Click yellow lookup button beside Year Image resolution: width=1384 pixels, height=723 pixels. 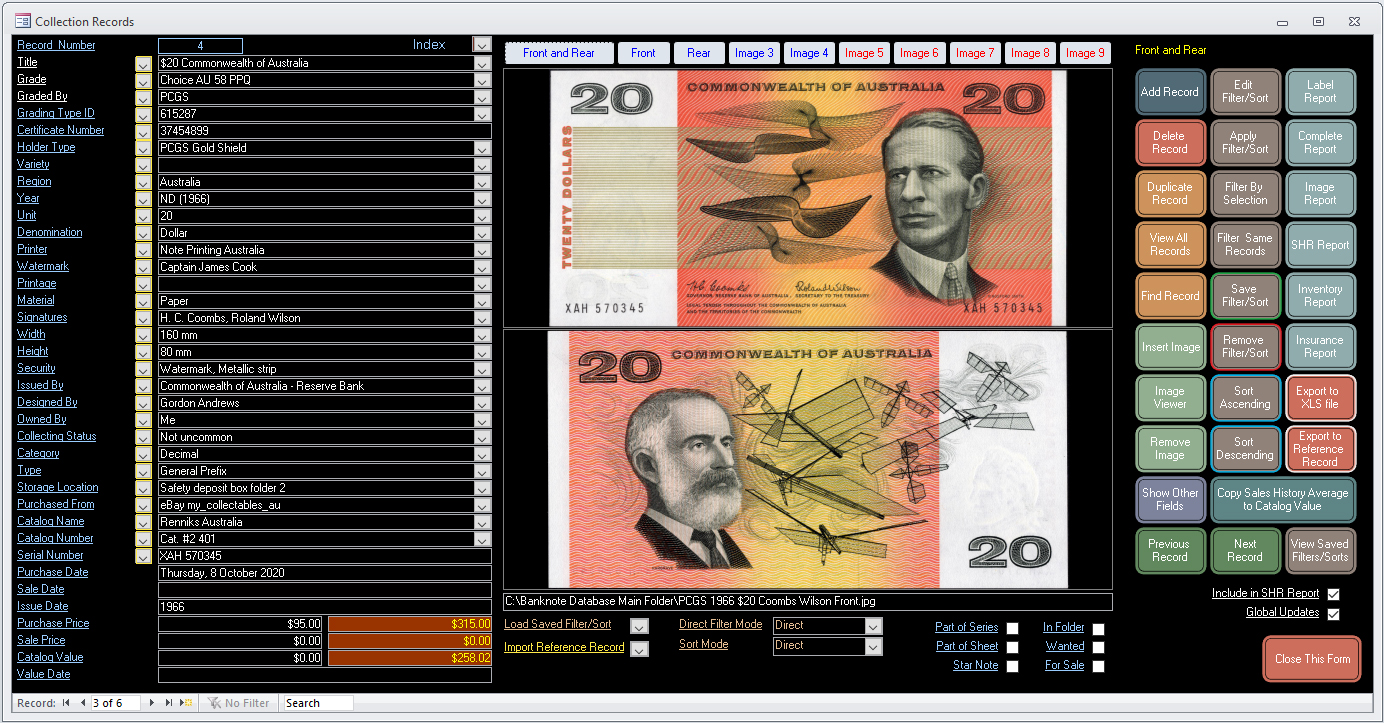point(143,199)
